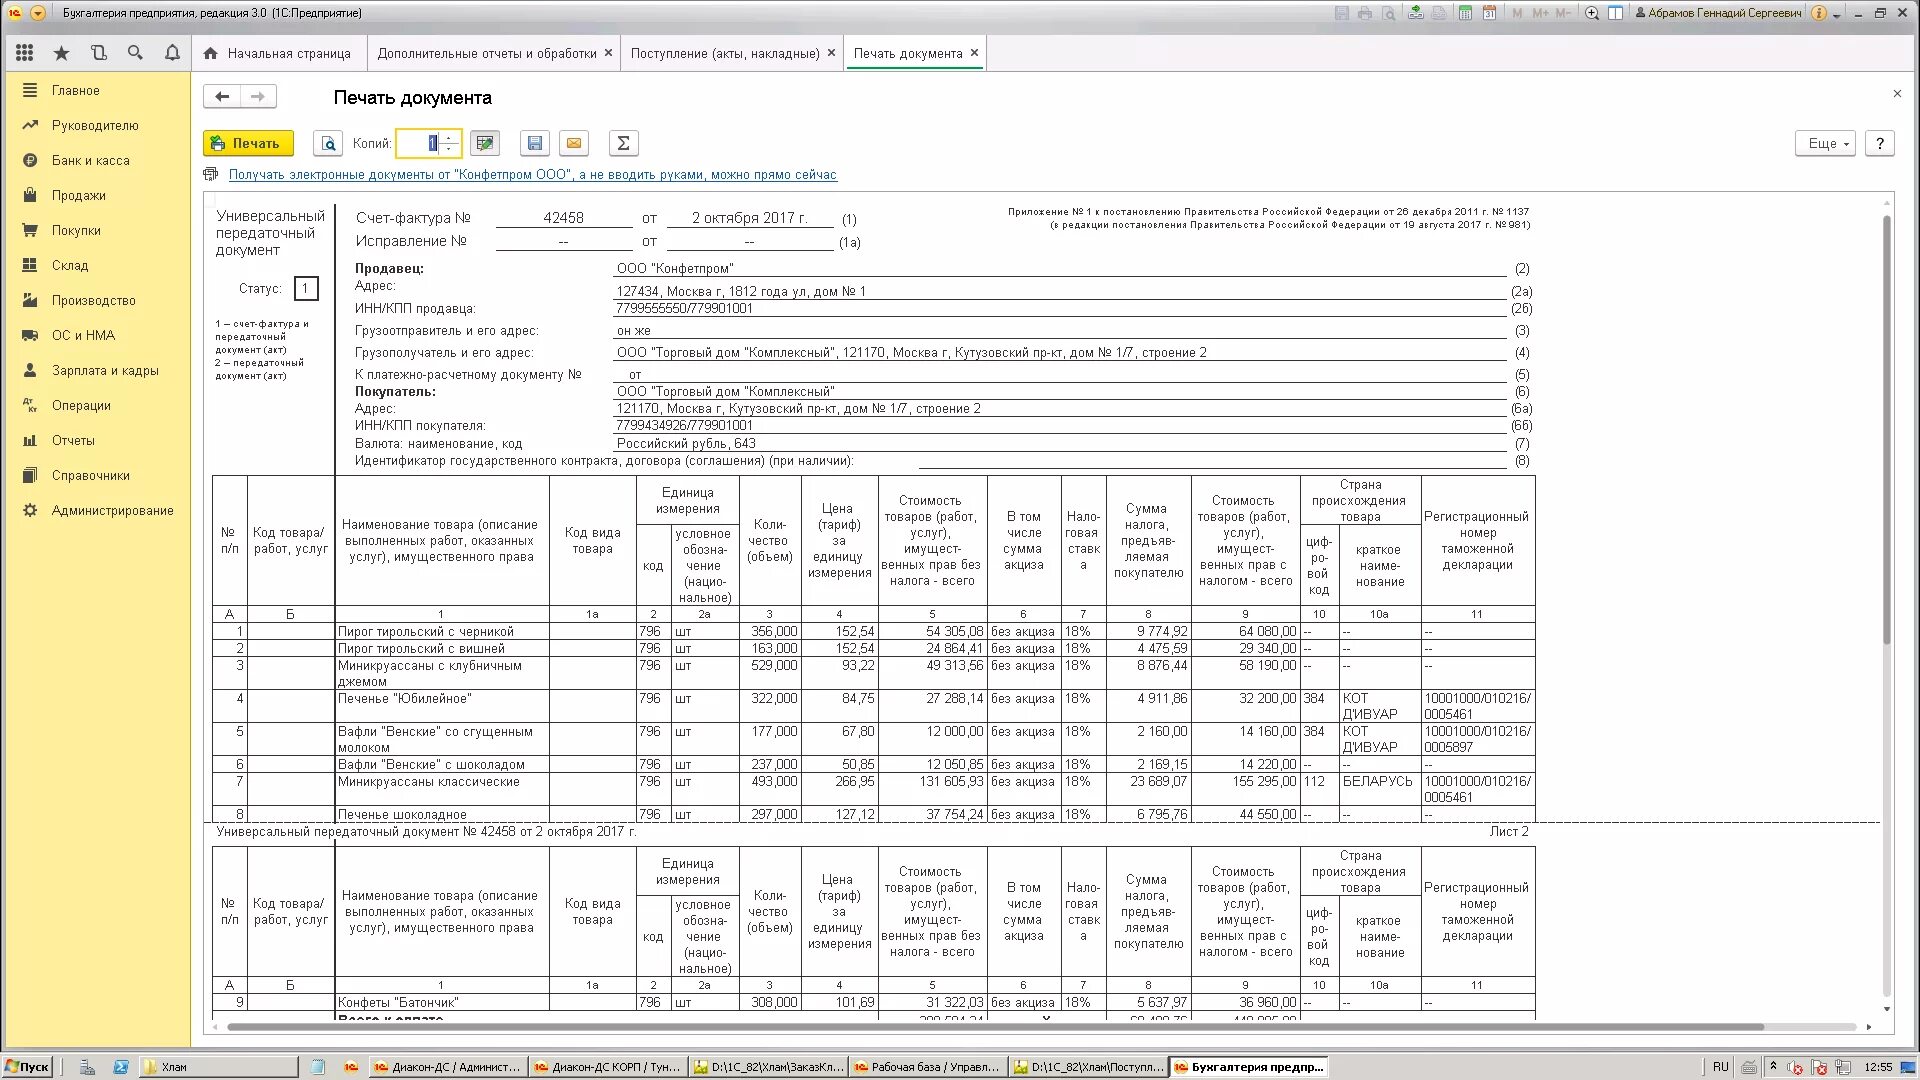
Task: Toggle the edit mode table-pencil button
Action: [x=485, y=144]
